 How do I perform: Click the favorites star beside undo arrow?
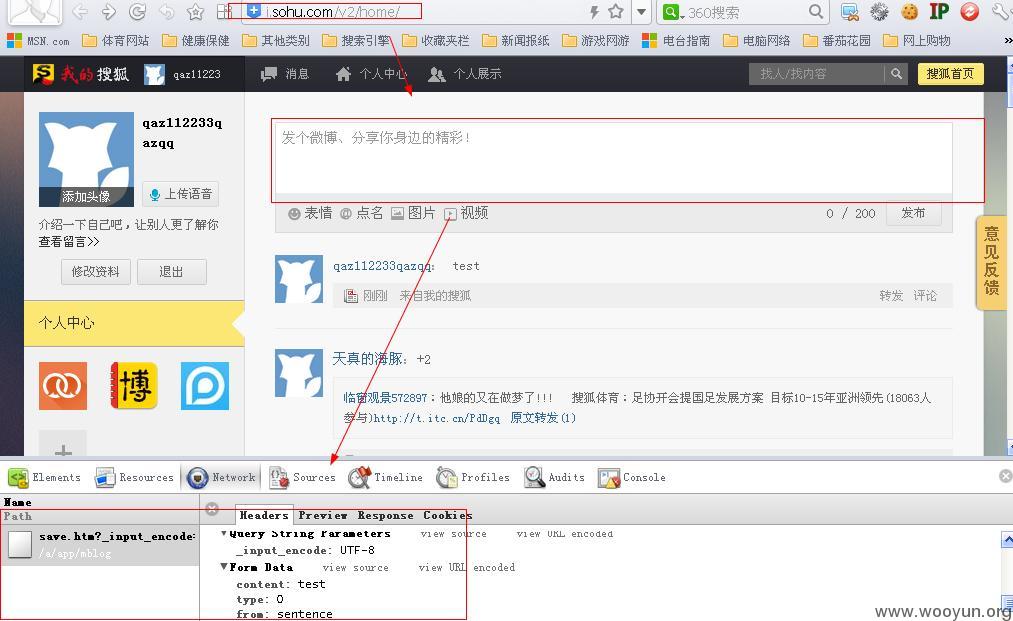[x=196, y=12]
